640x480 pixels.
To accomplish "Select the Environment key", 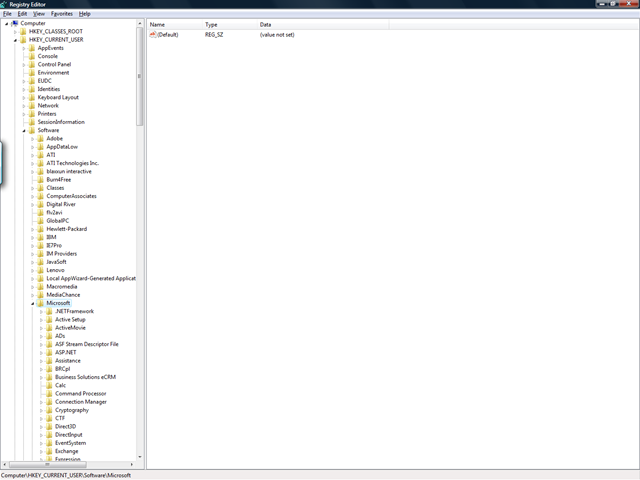I will point(53,73).
